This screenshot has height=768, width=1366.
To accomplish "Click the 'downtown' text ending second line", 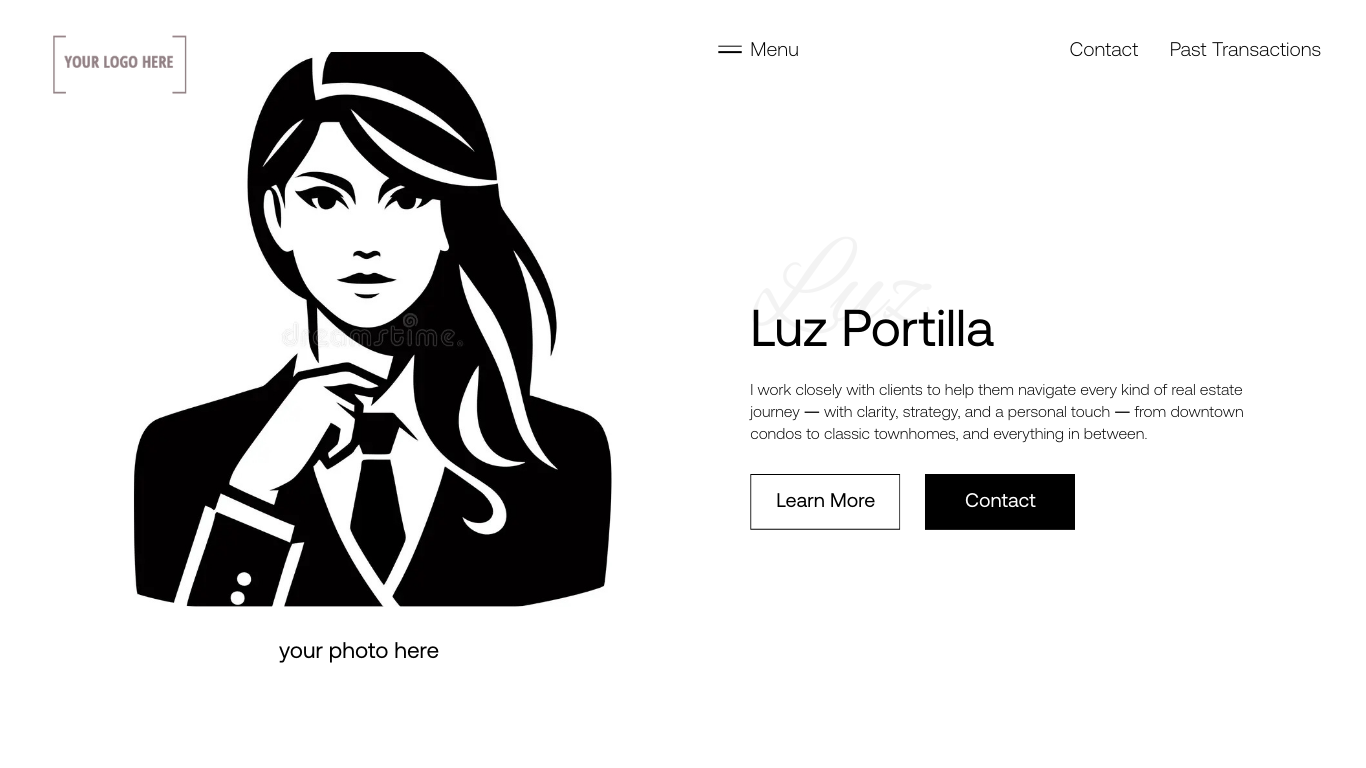I will (x=1207, y=412).
